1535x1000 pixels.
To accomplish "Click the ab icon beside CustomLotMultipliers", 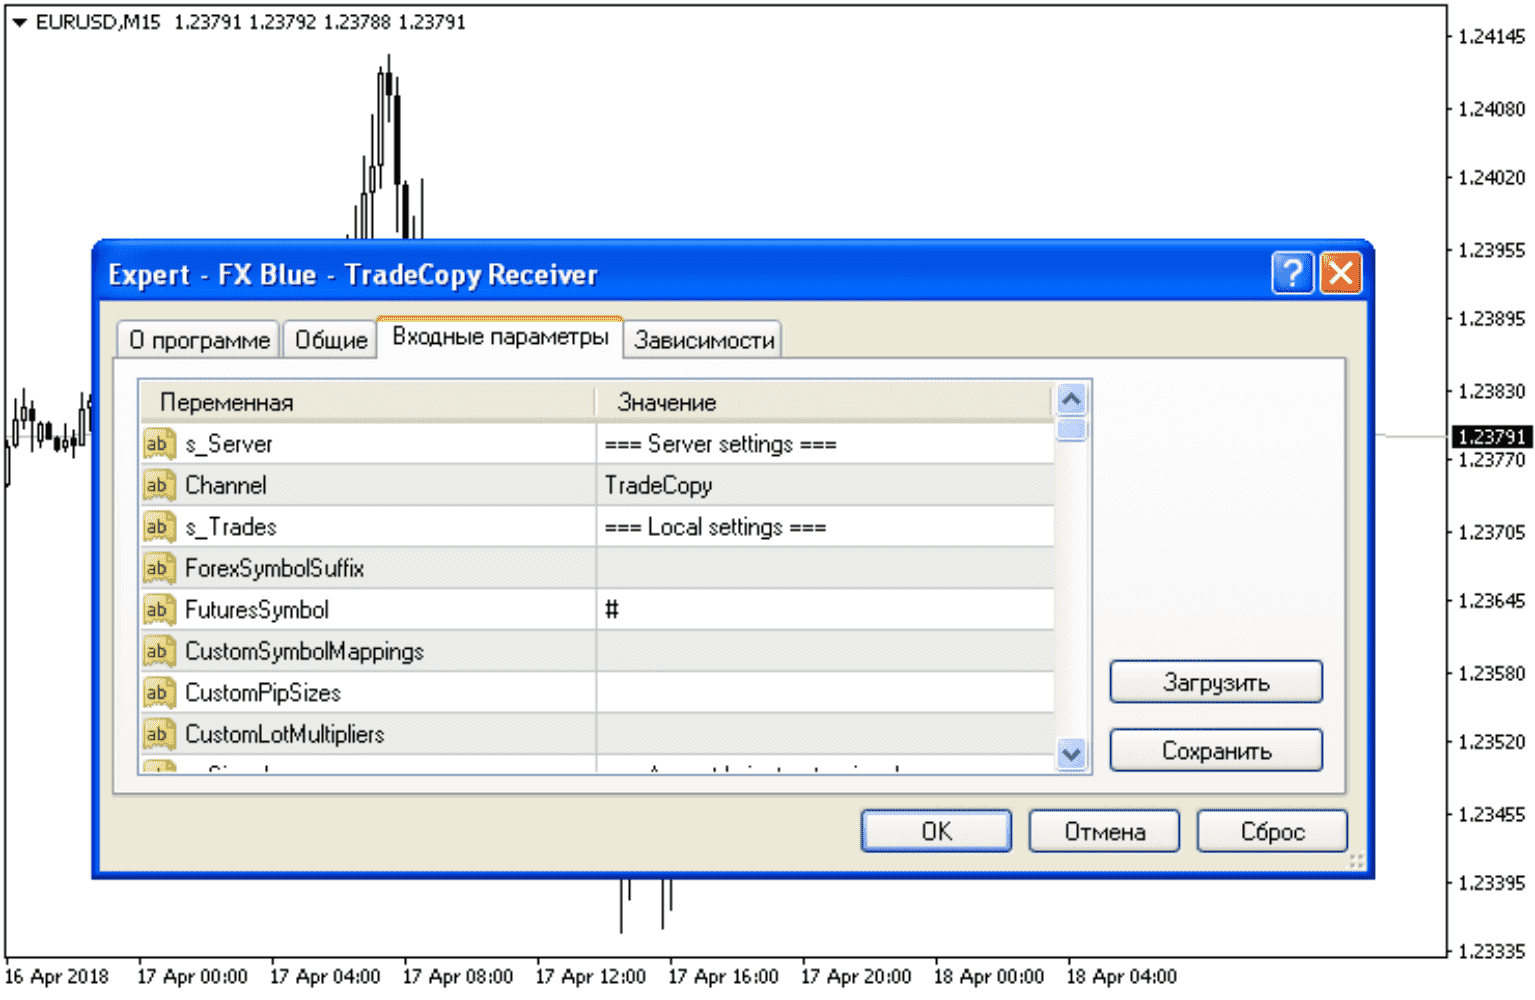I will 159,735.
